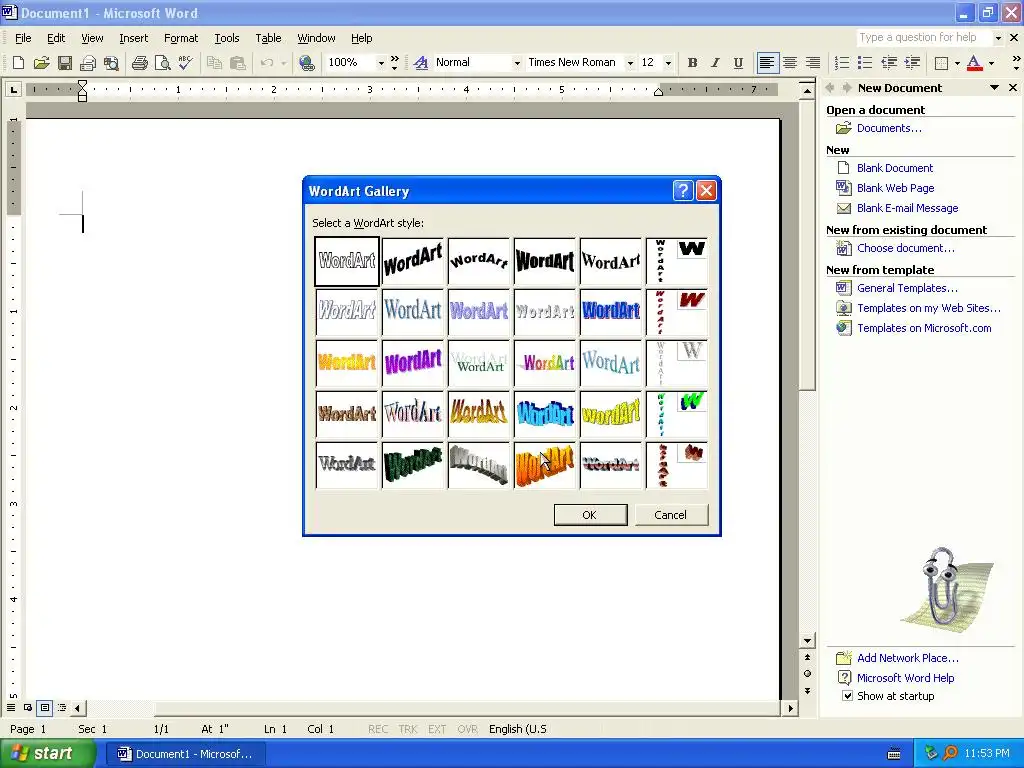The width and height of the screenshot is (1024, 768).
Task: Open the Zoom 100% dropdown
Action: [x=381, y=63]
